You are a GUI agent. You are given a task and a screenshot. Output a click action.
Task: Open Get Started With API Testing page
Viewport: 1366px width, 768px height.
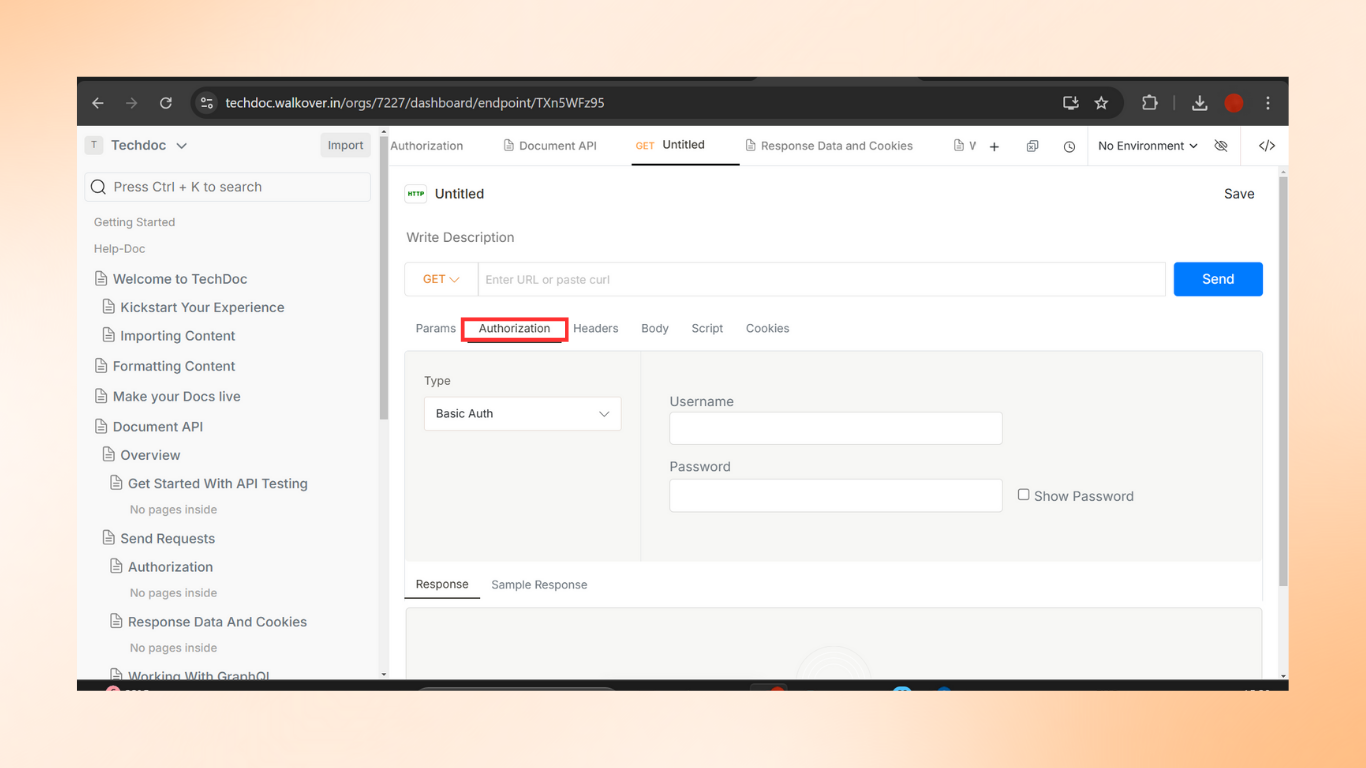point(217,483)
